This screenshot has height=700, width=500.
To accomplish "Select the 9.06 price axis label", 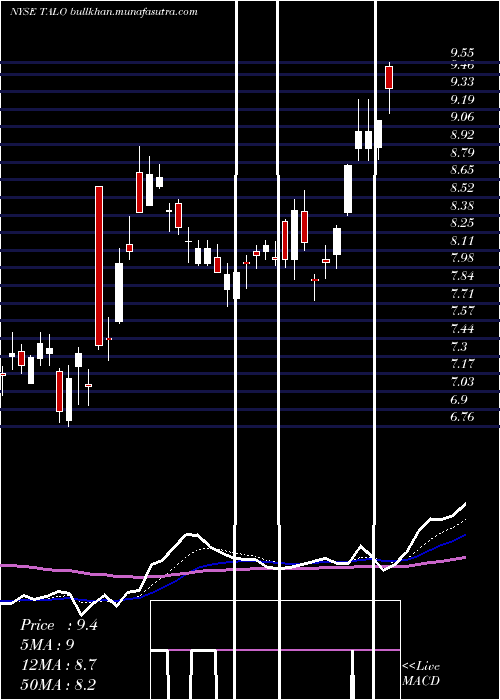I will click(x=462, y=117).
